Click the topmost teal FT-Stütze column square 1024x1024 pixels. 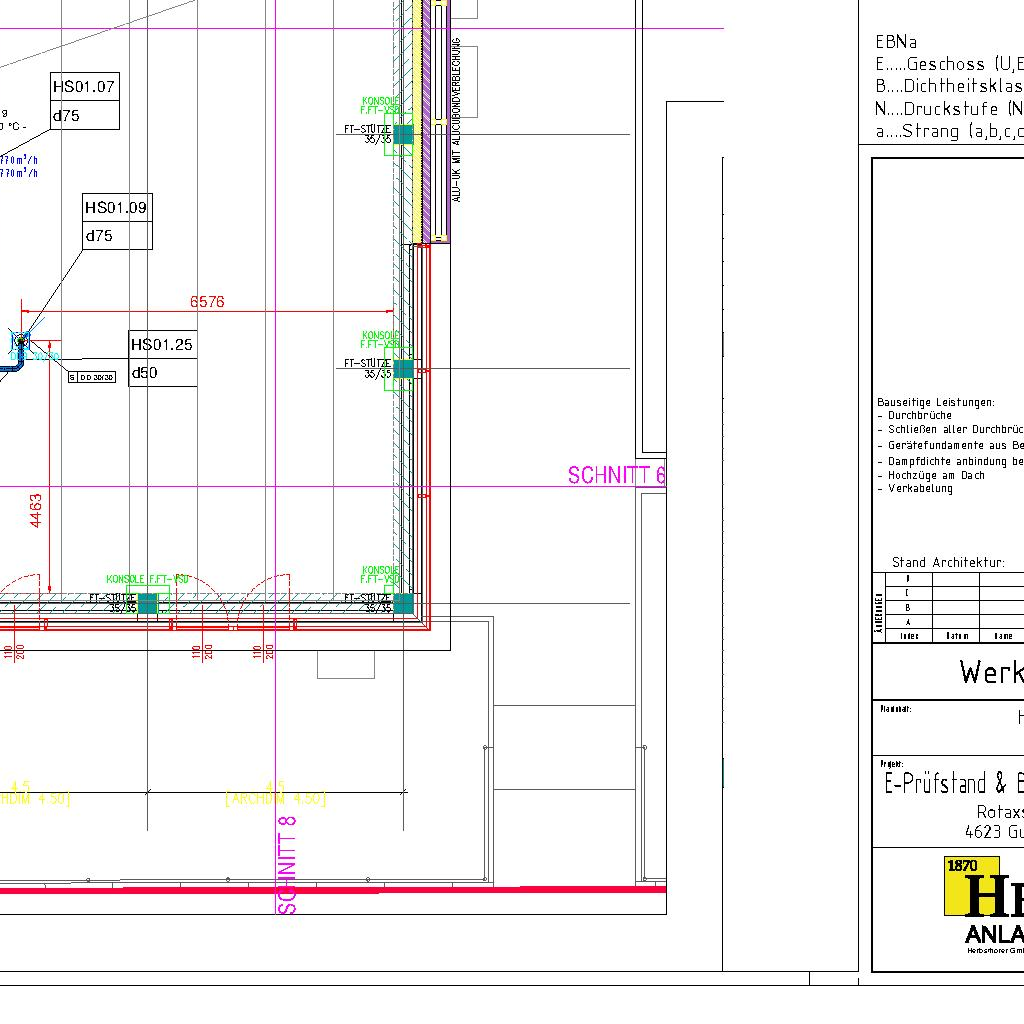[403, 134]
